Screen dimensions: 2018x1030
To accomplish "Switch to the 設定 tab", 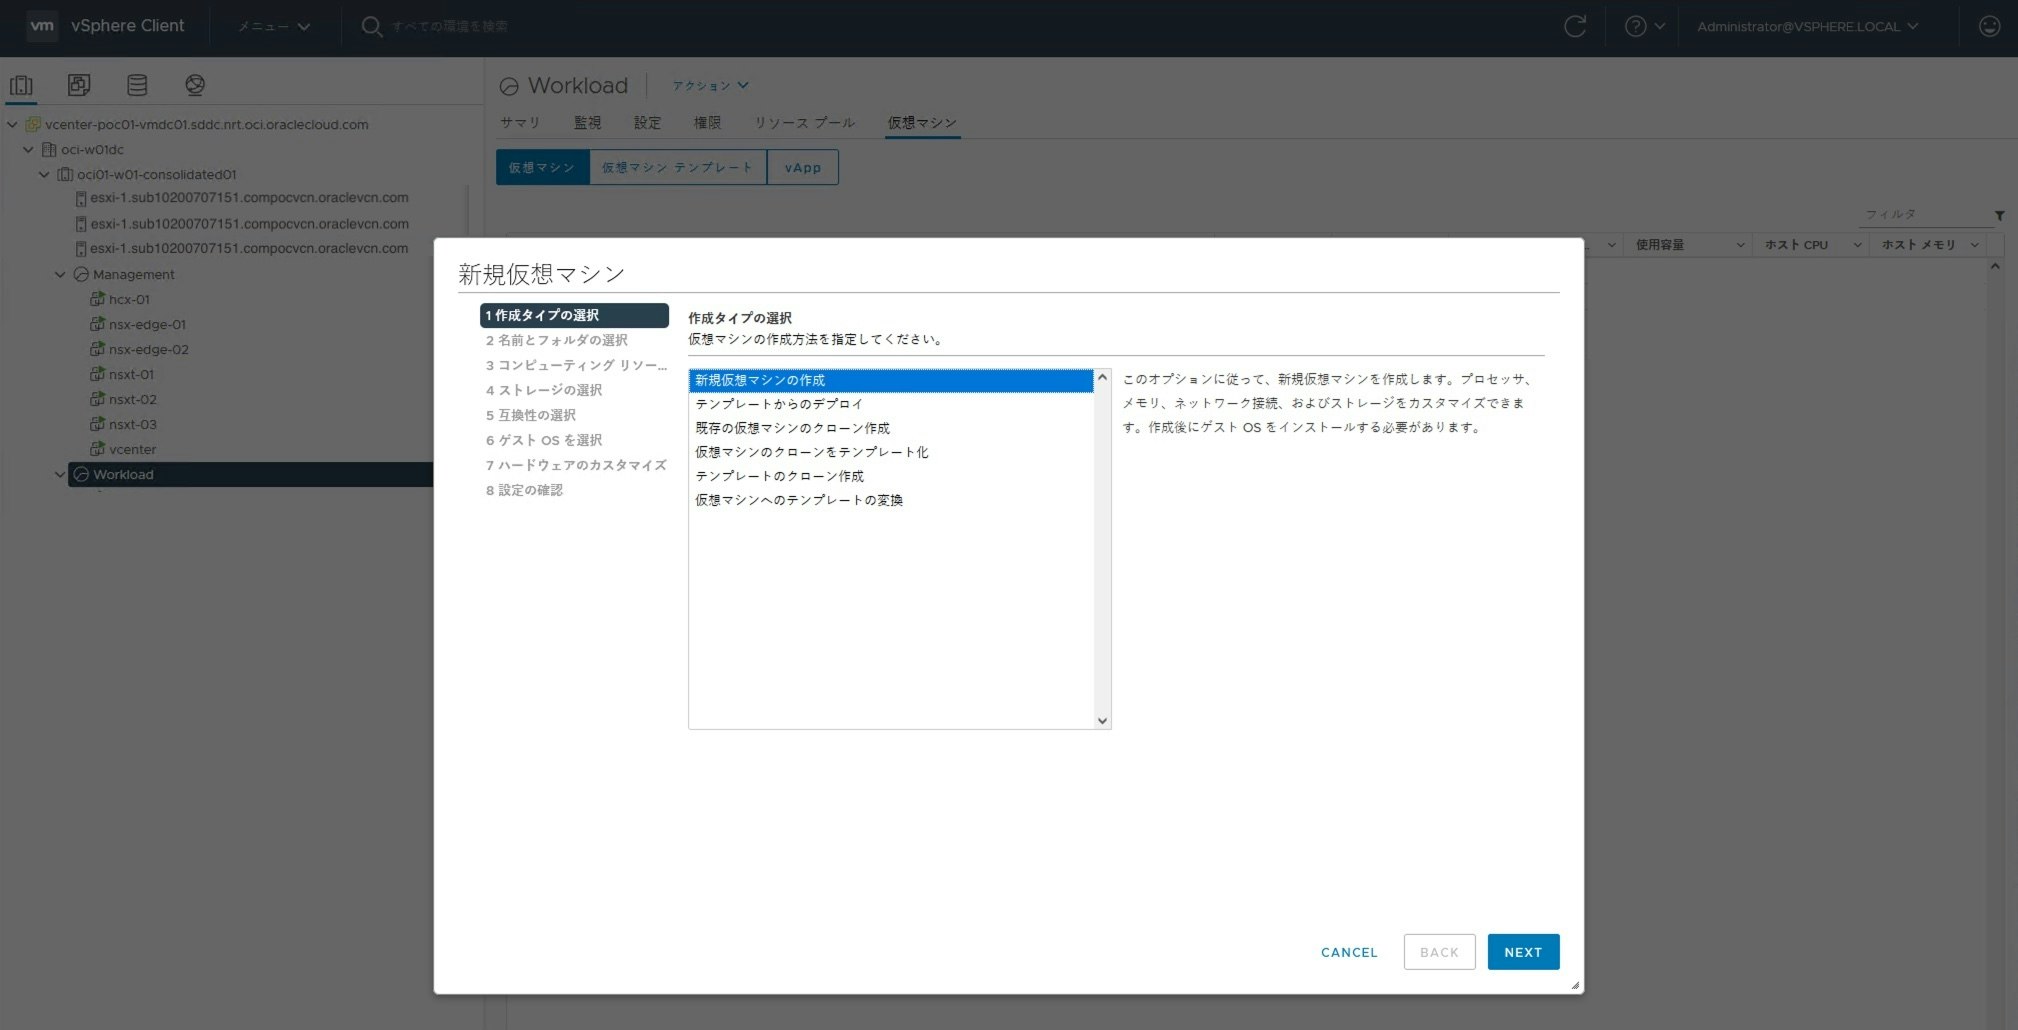I will (x=647, y=123).
